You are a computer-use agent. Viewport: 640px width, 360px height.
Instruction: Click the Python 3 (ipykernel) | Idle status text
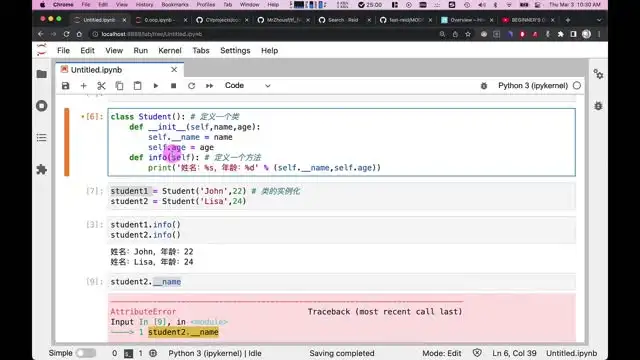(215, 353)
